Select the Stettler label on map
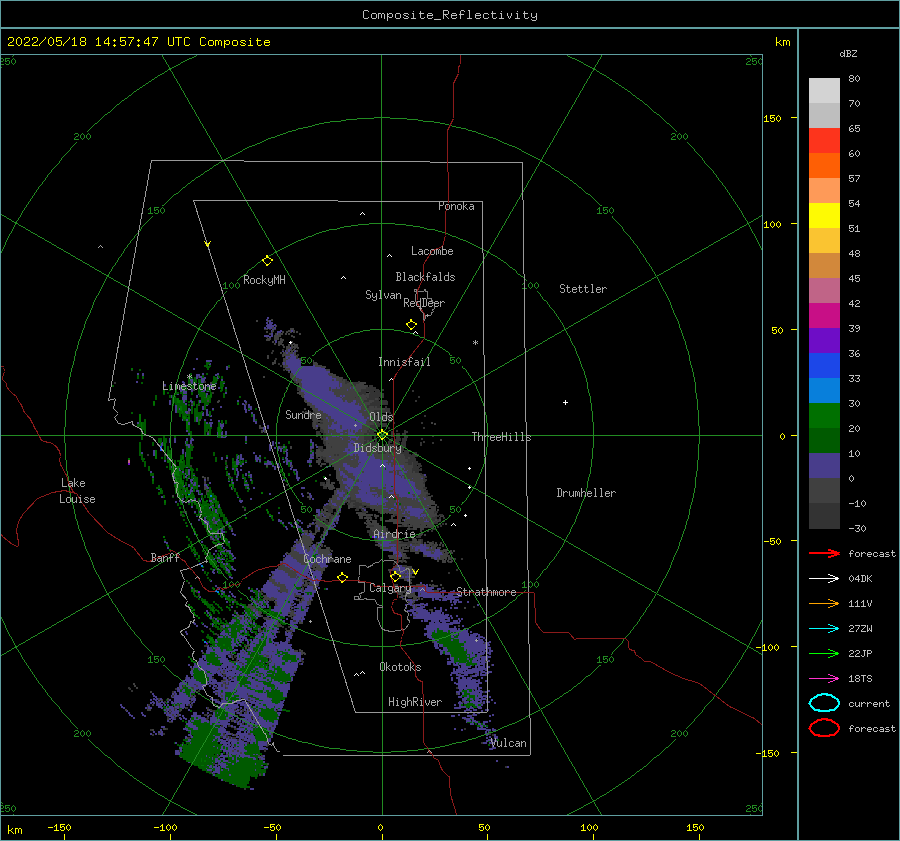 (x=583, y=289)
